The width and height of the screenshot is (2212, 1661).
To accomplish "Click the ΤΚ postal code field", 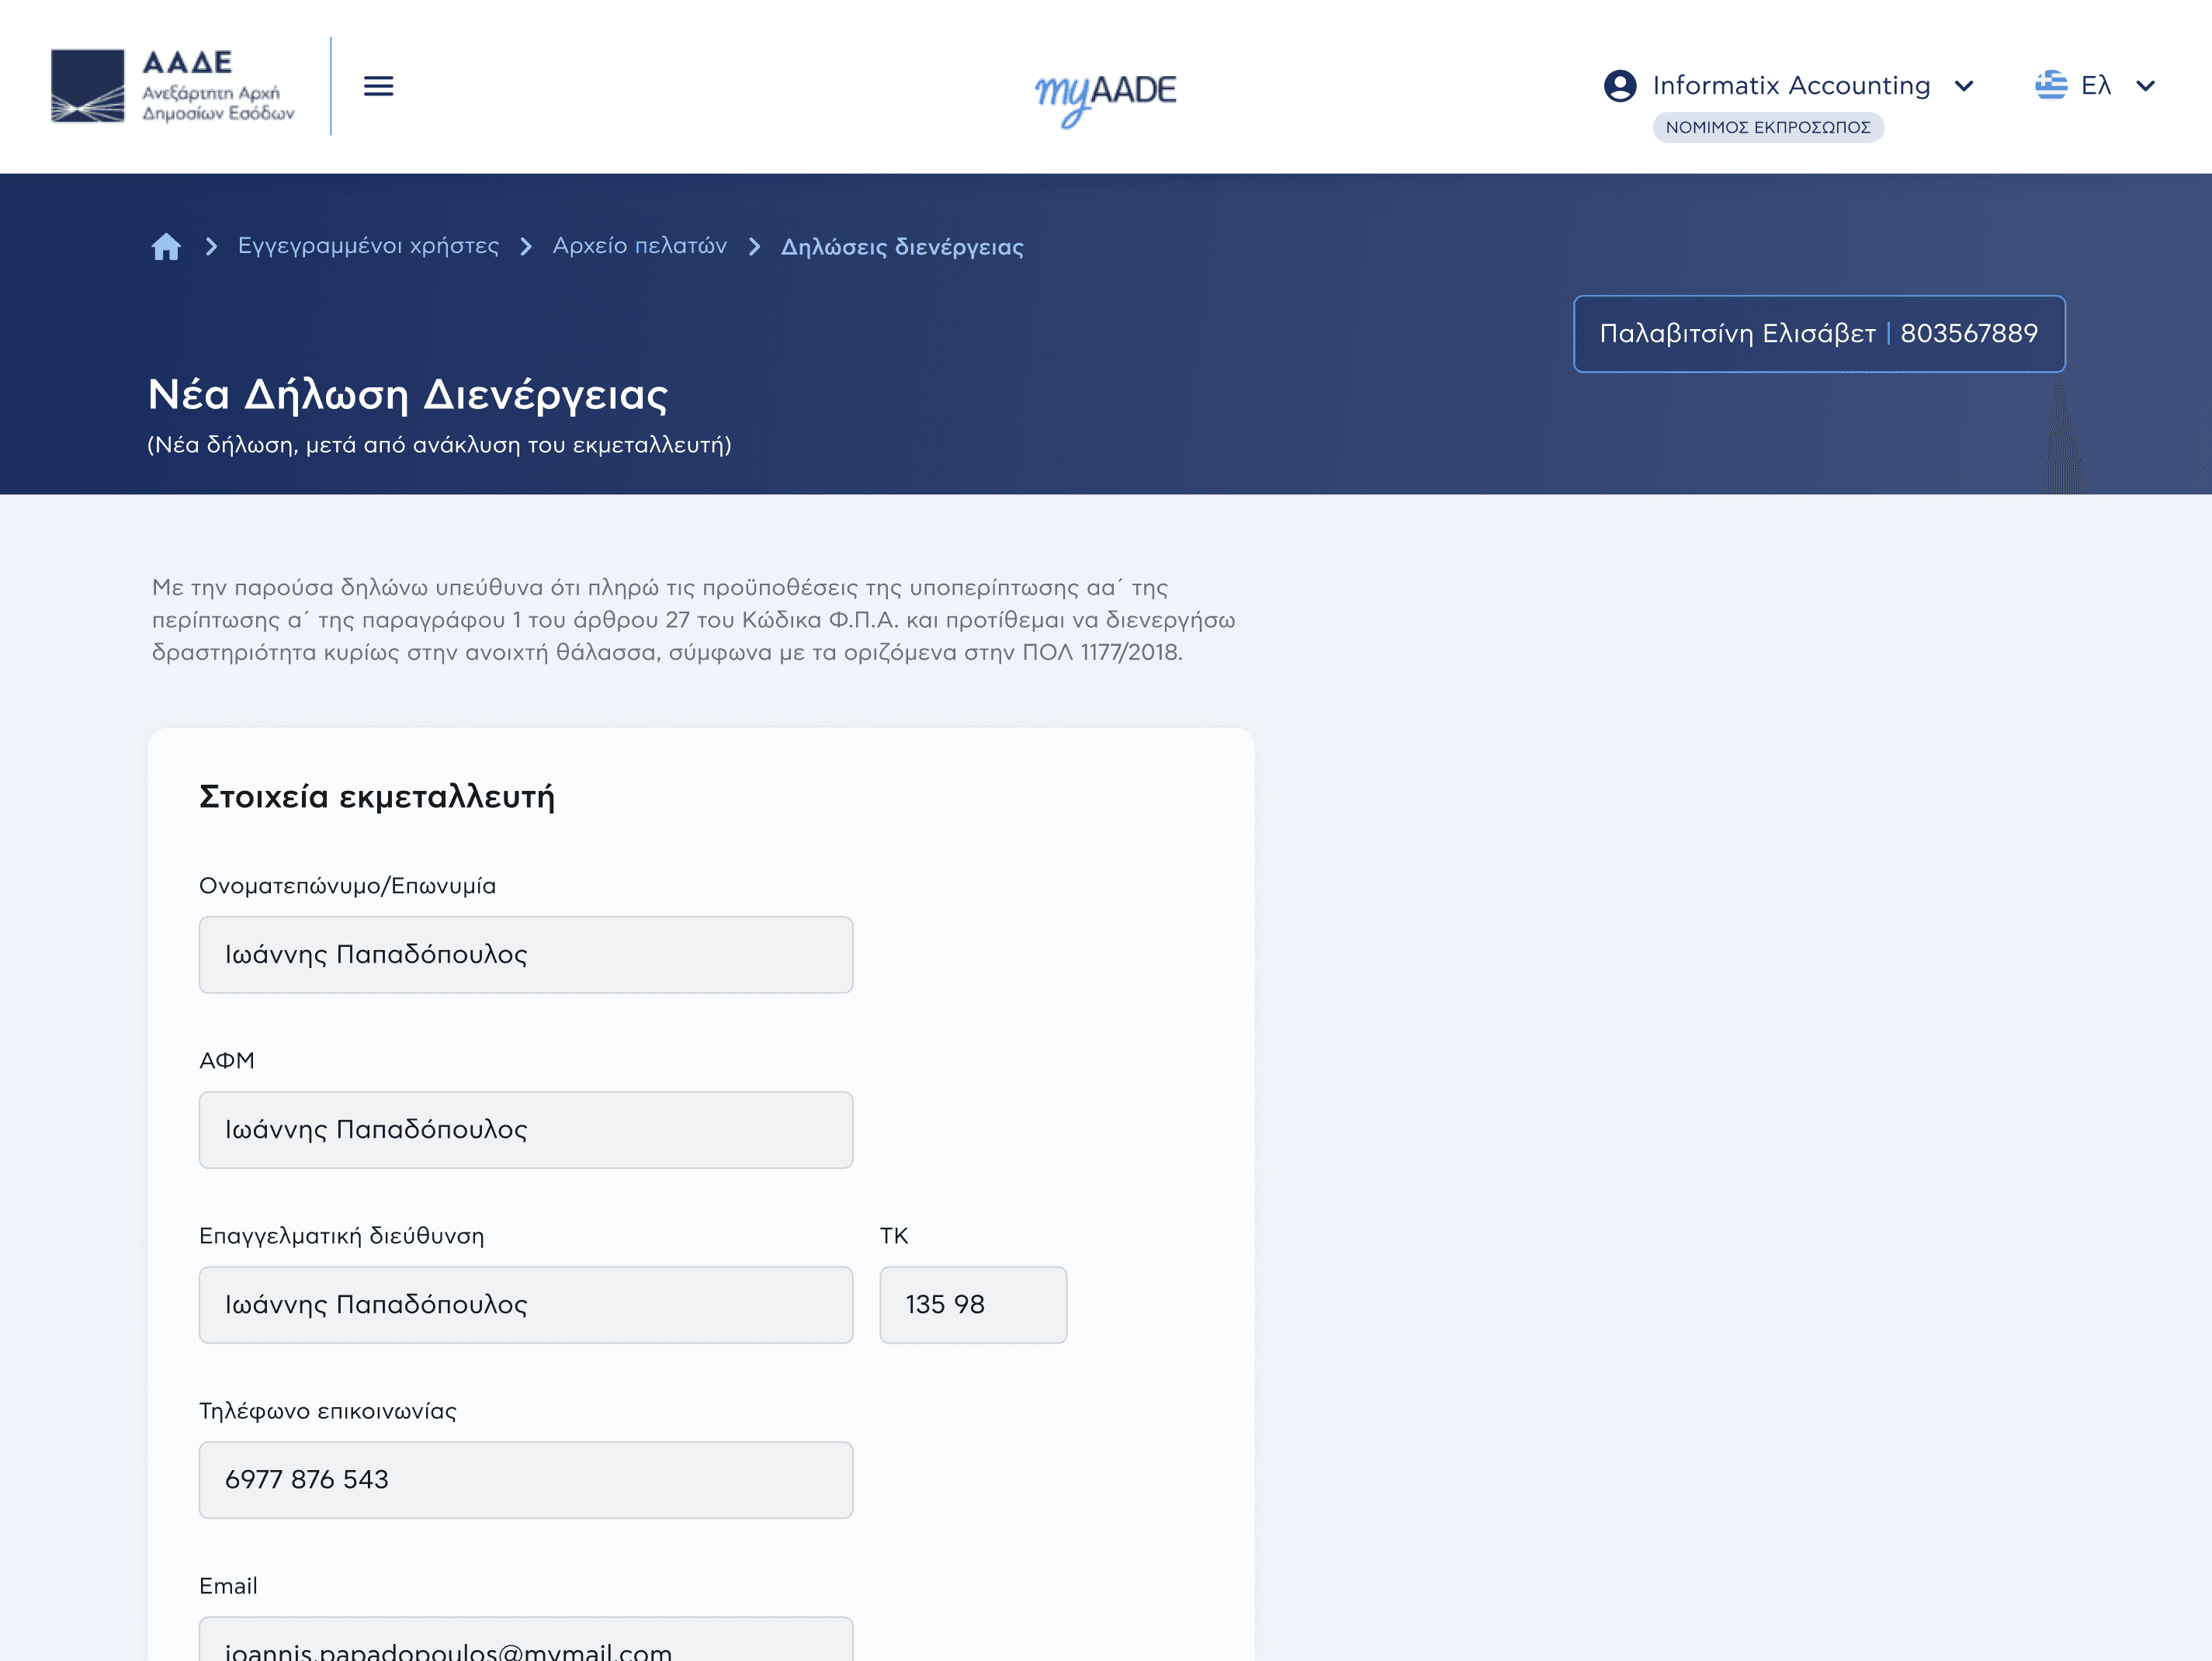I will click(972, 1305).
